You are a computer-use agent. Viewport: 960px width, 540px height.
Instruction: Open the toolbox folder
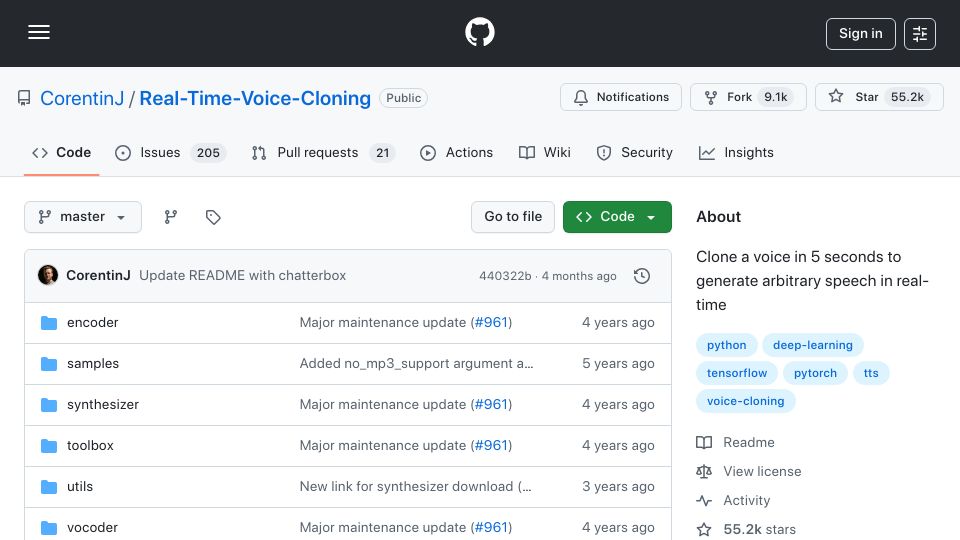(90, 446)
